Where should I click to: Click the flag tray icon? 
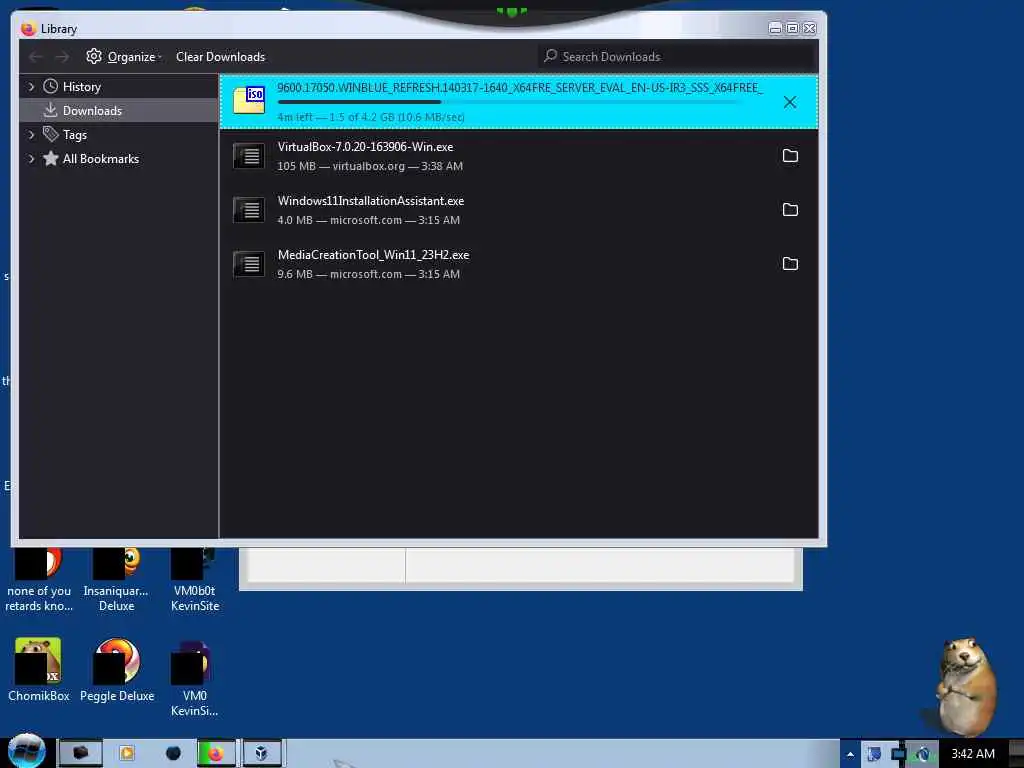(873, 754)
